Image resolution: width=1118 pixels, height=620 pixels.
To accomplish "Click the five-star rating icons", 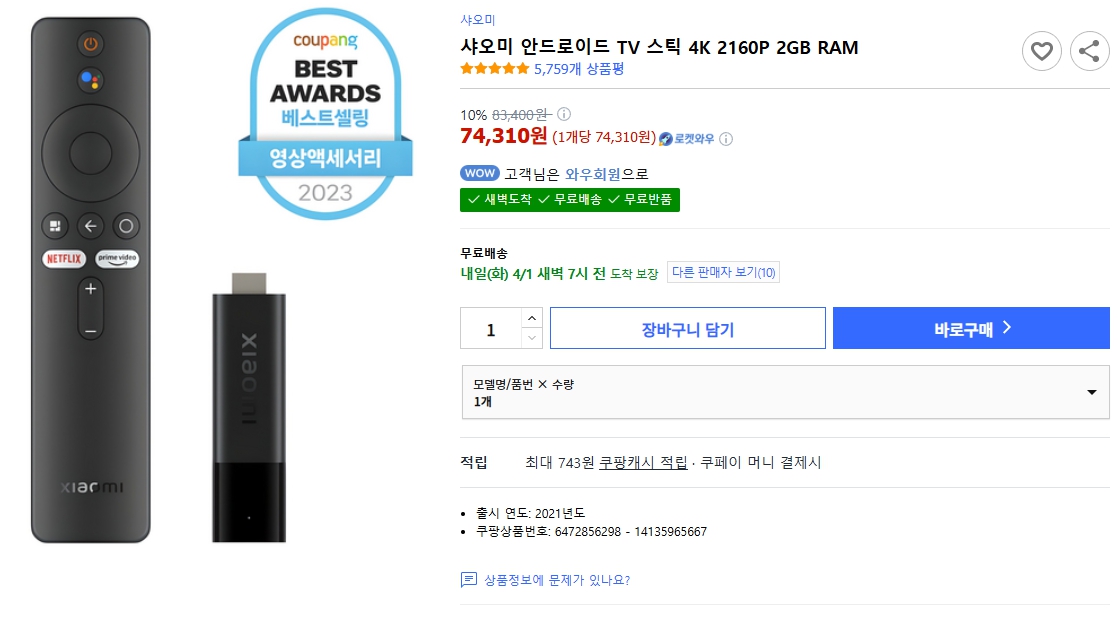I will (494, 69).
